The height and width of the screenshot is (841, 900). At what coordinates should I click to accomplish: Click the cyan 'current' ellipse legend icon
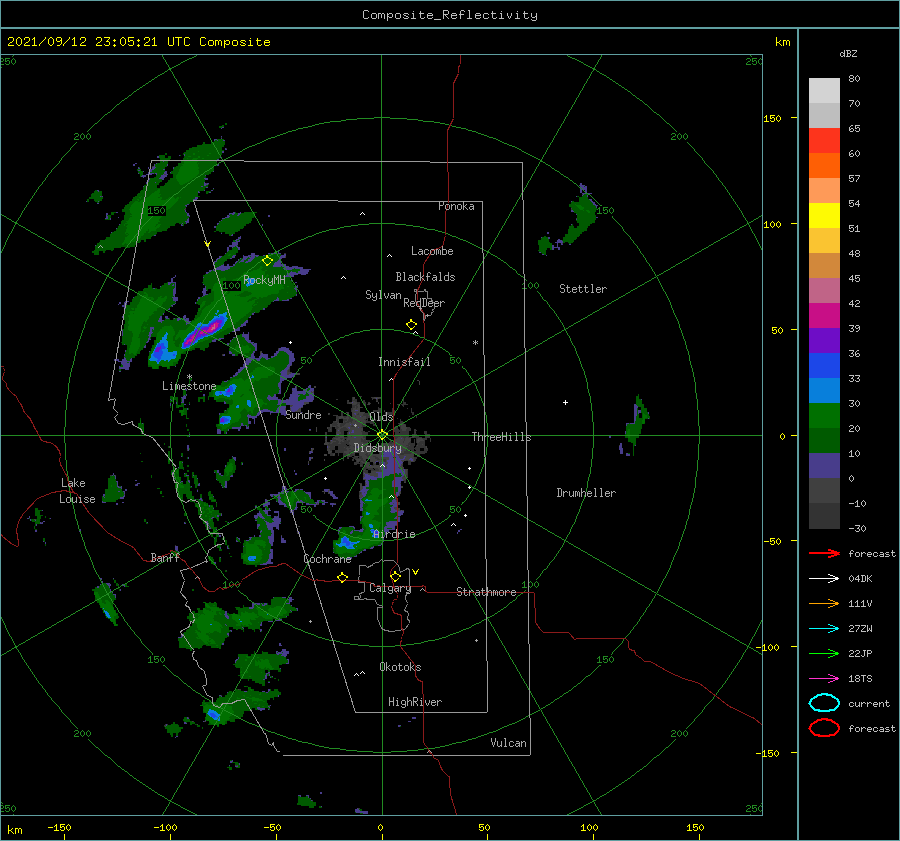(824, 703)
